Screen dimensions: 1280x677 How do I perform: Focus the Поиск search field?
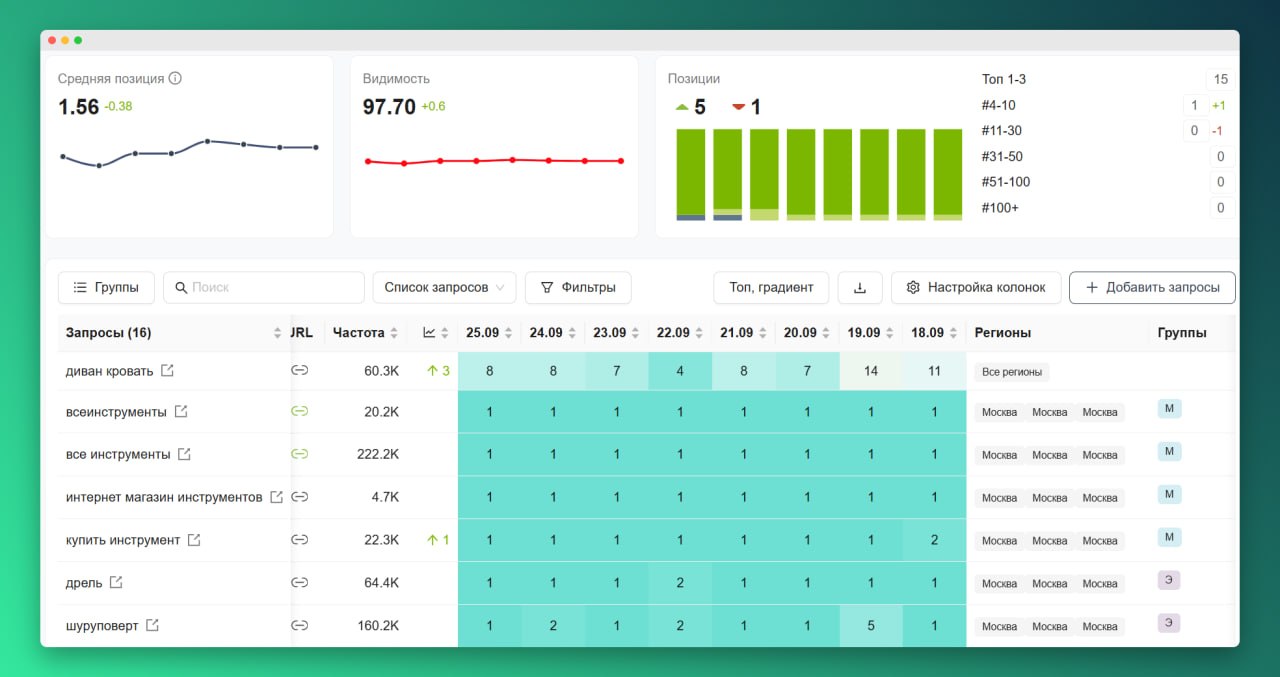tap(264, 287)
